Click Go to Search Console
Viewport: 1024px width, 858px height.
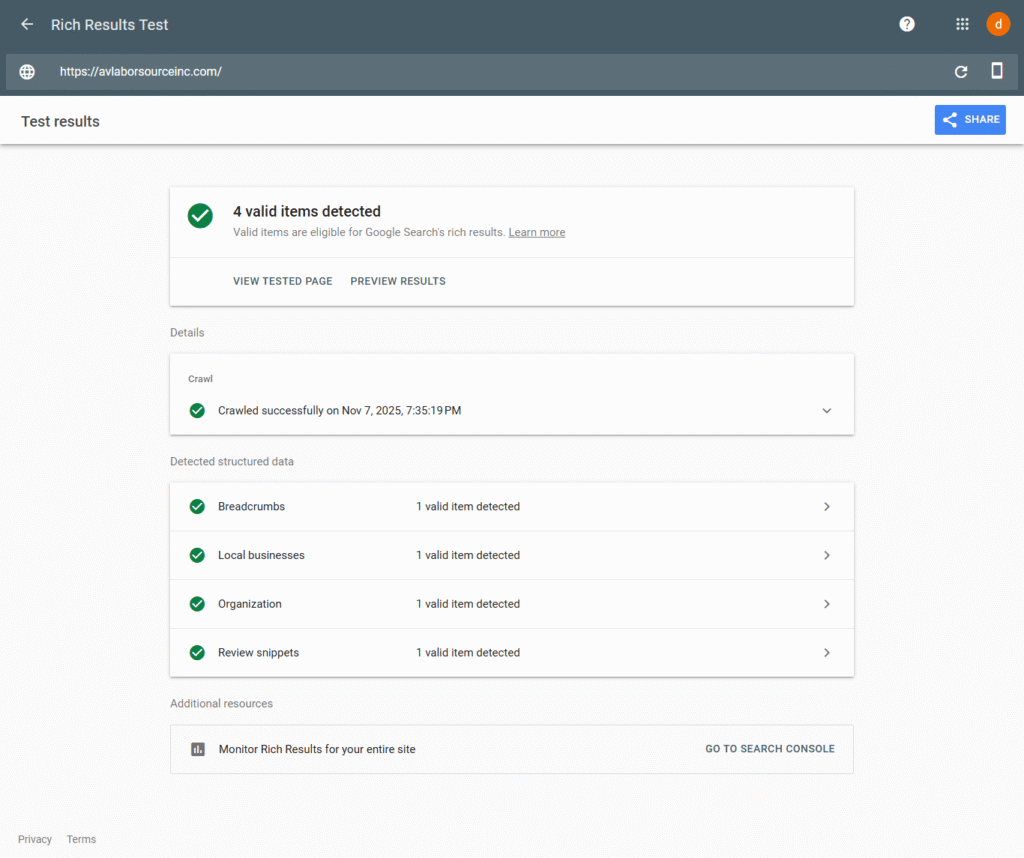pos(769,749)
